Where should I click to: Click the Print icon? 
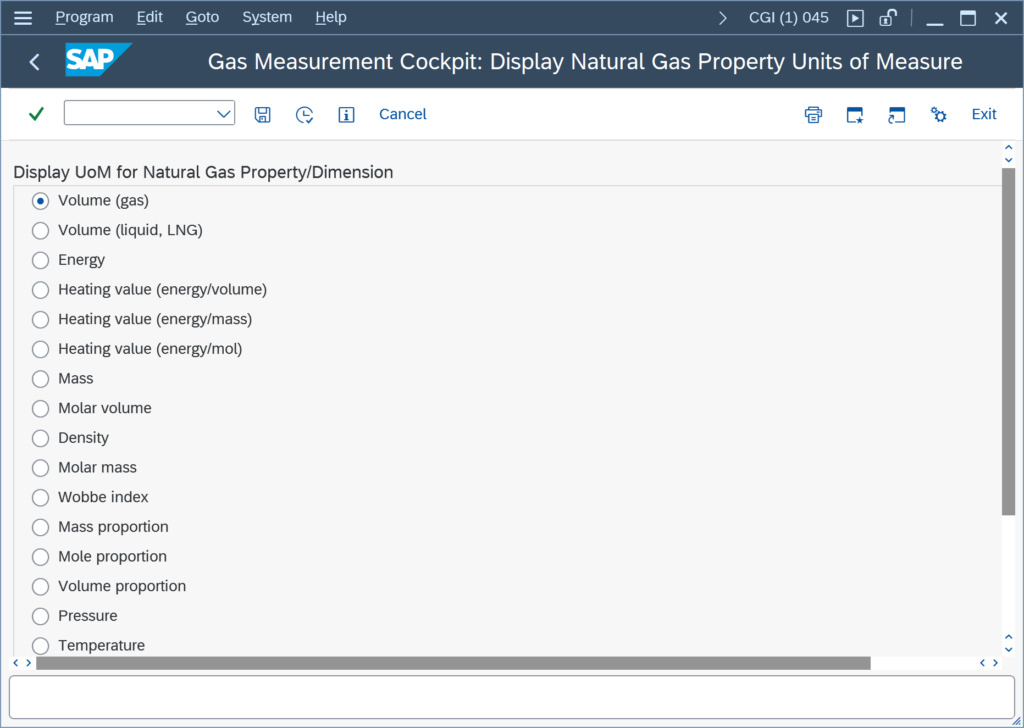coord(813,114)
